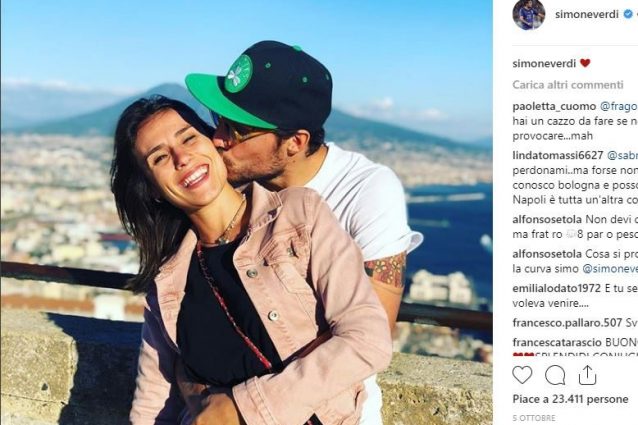Like the post with the heart icon
This screenshot has width=638, height=425.
click(x=522, y=375)
